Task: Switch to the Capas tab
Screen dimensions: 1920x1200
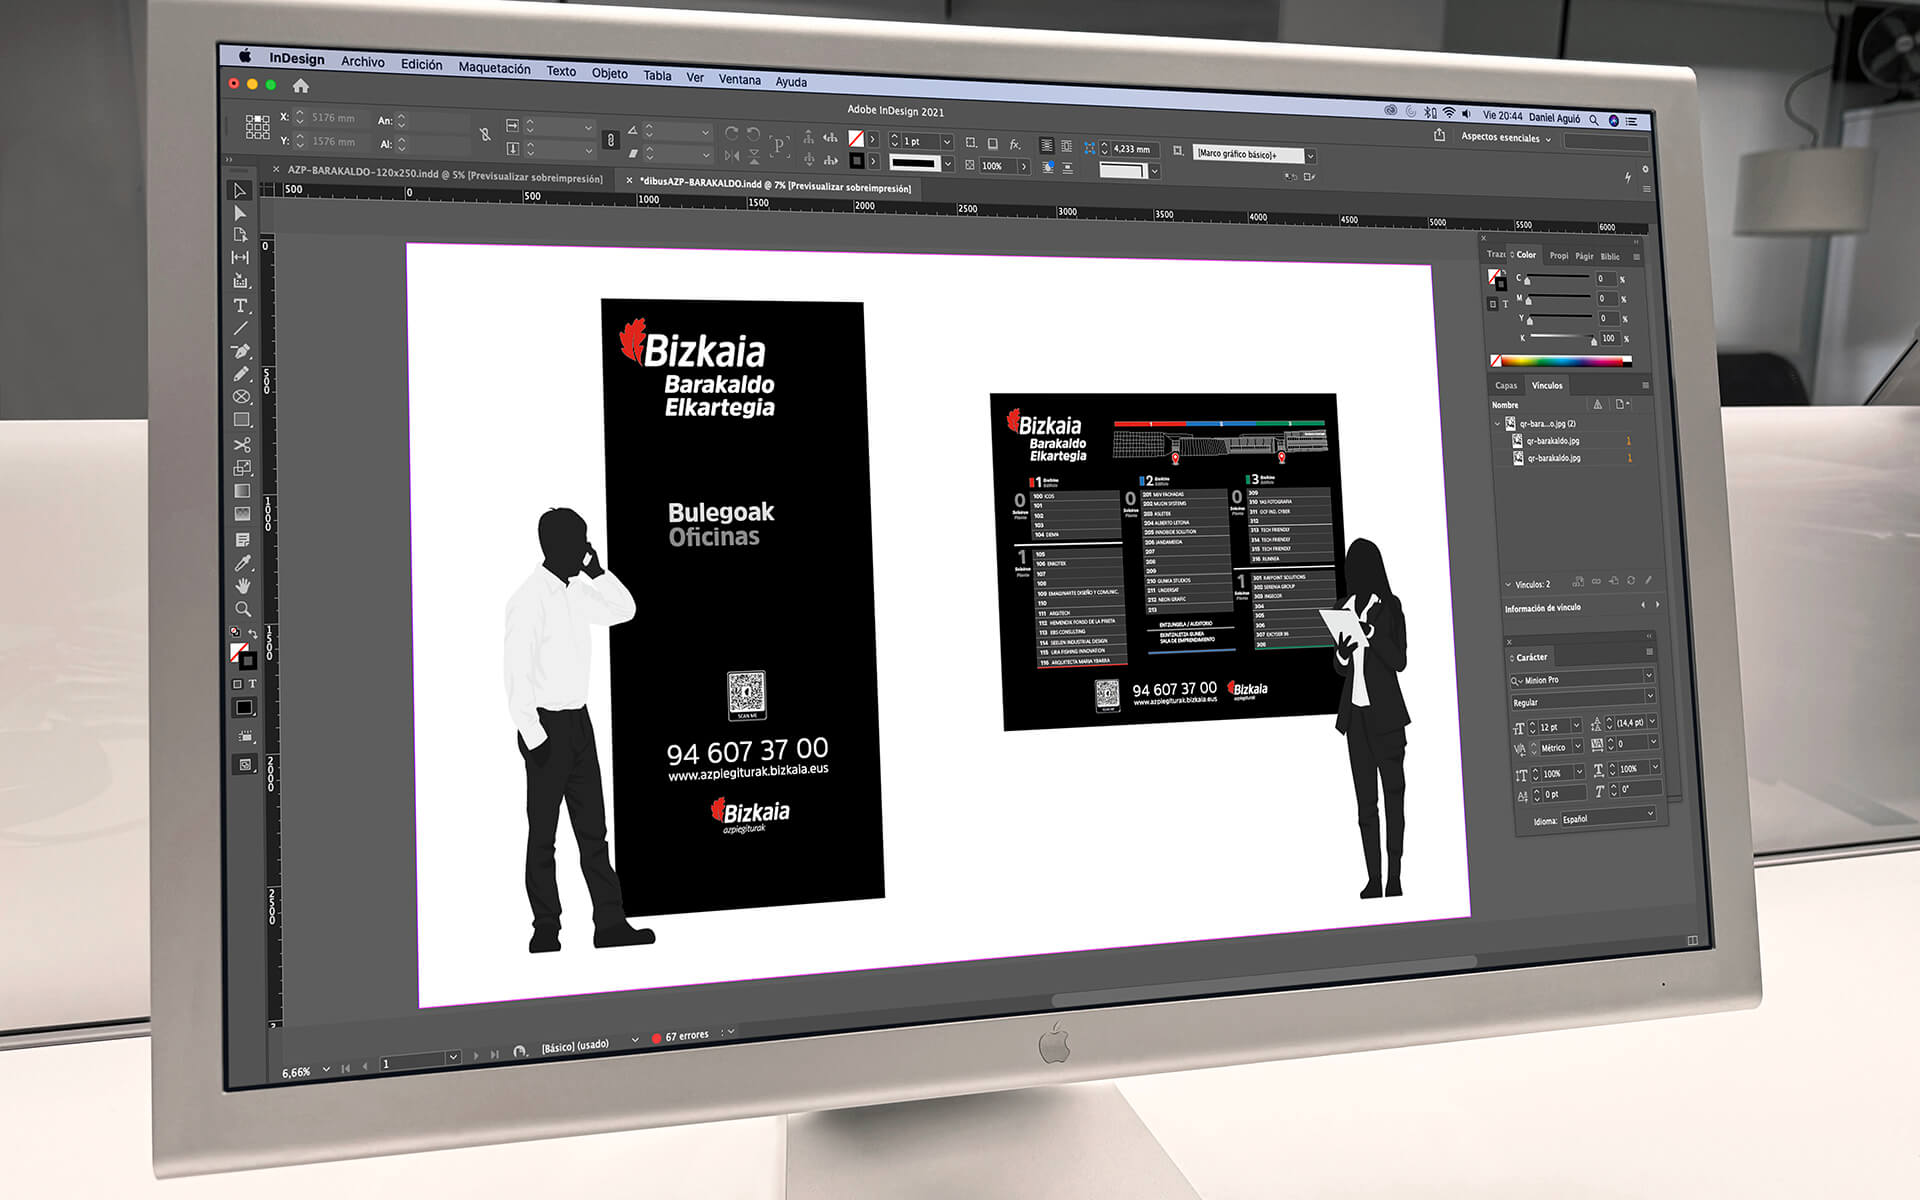Action: [1506, 385]
